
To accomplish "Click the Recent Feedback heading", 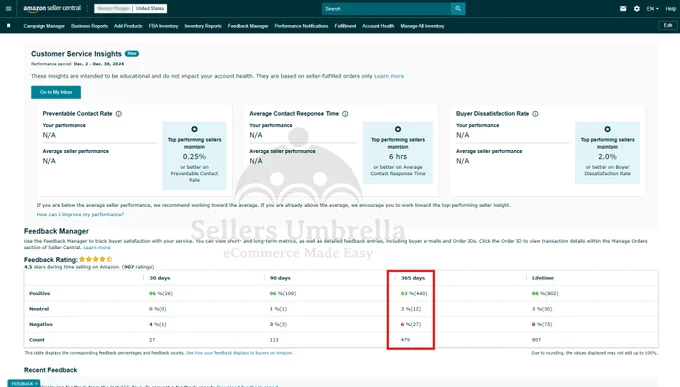I will click(50, 370).
